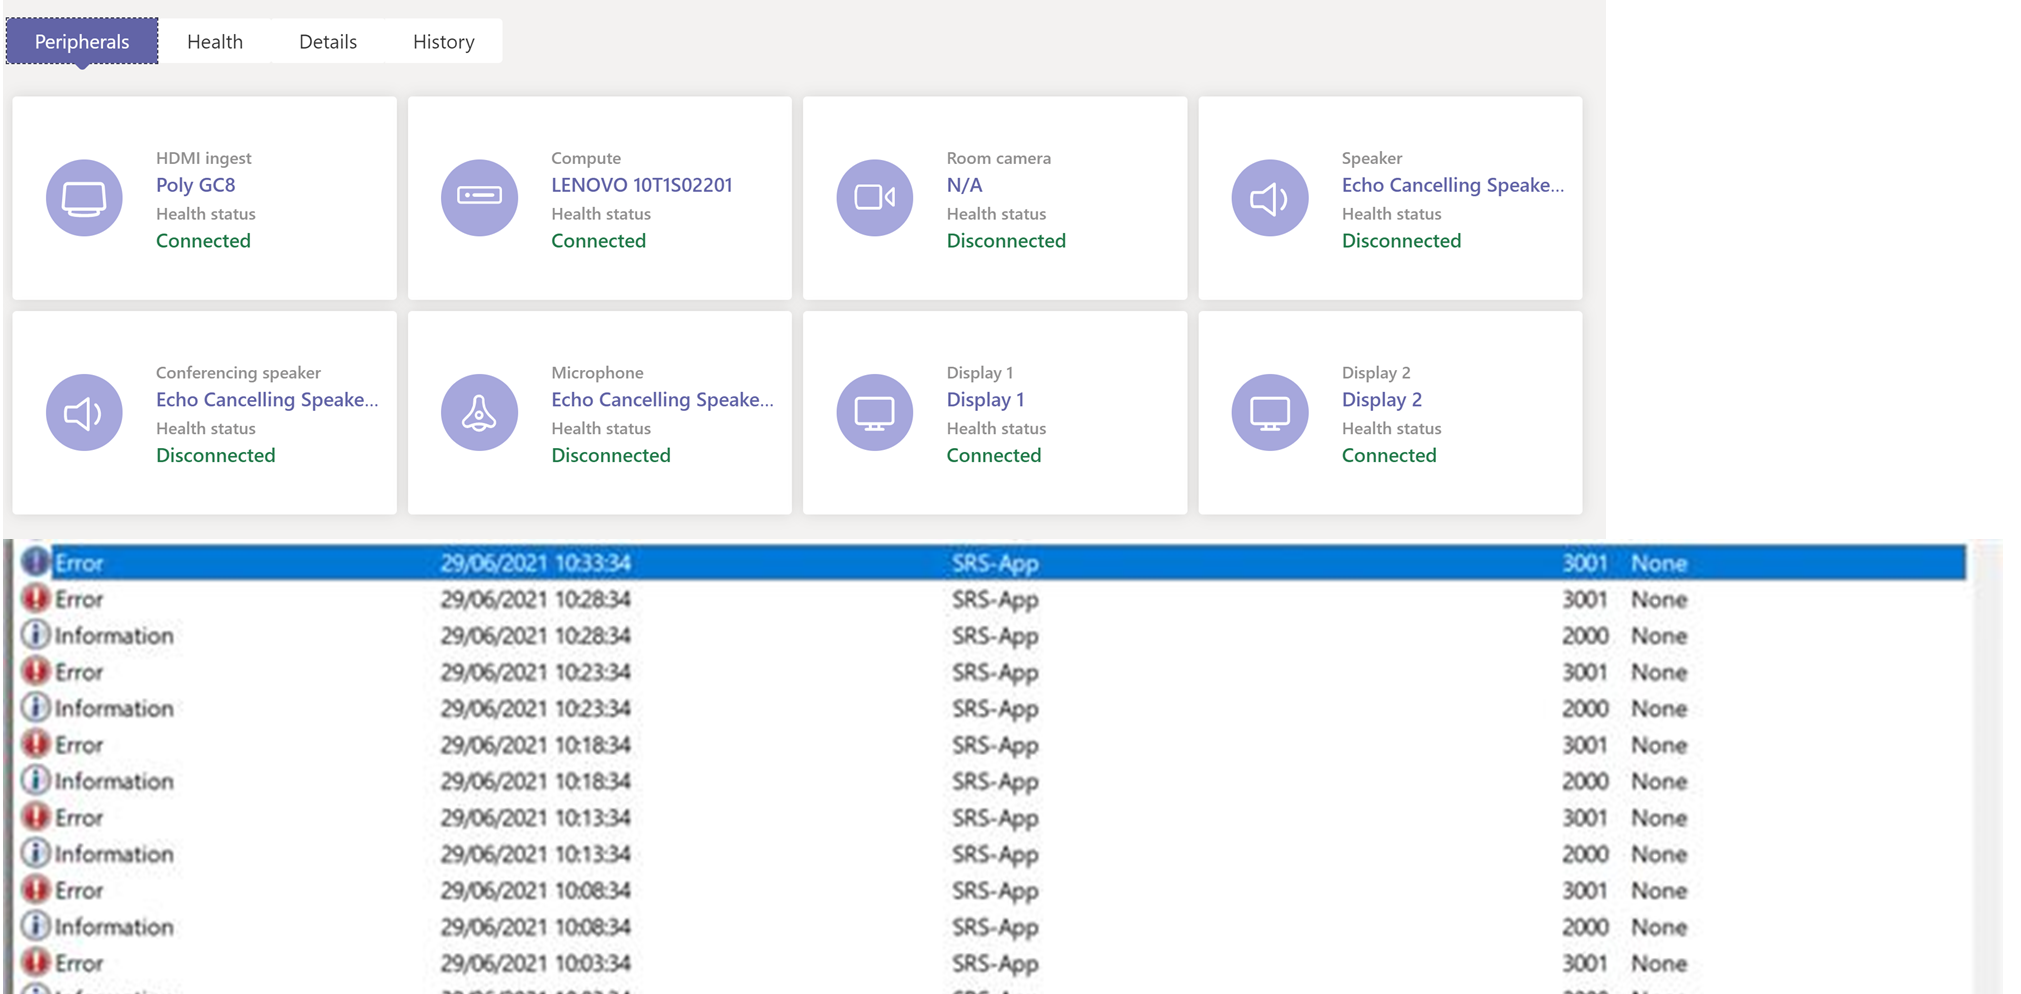Click the Room camera video icon

click(x=875, y=198)
